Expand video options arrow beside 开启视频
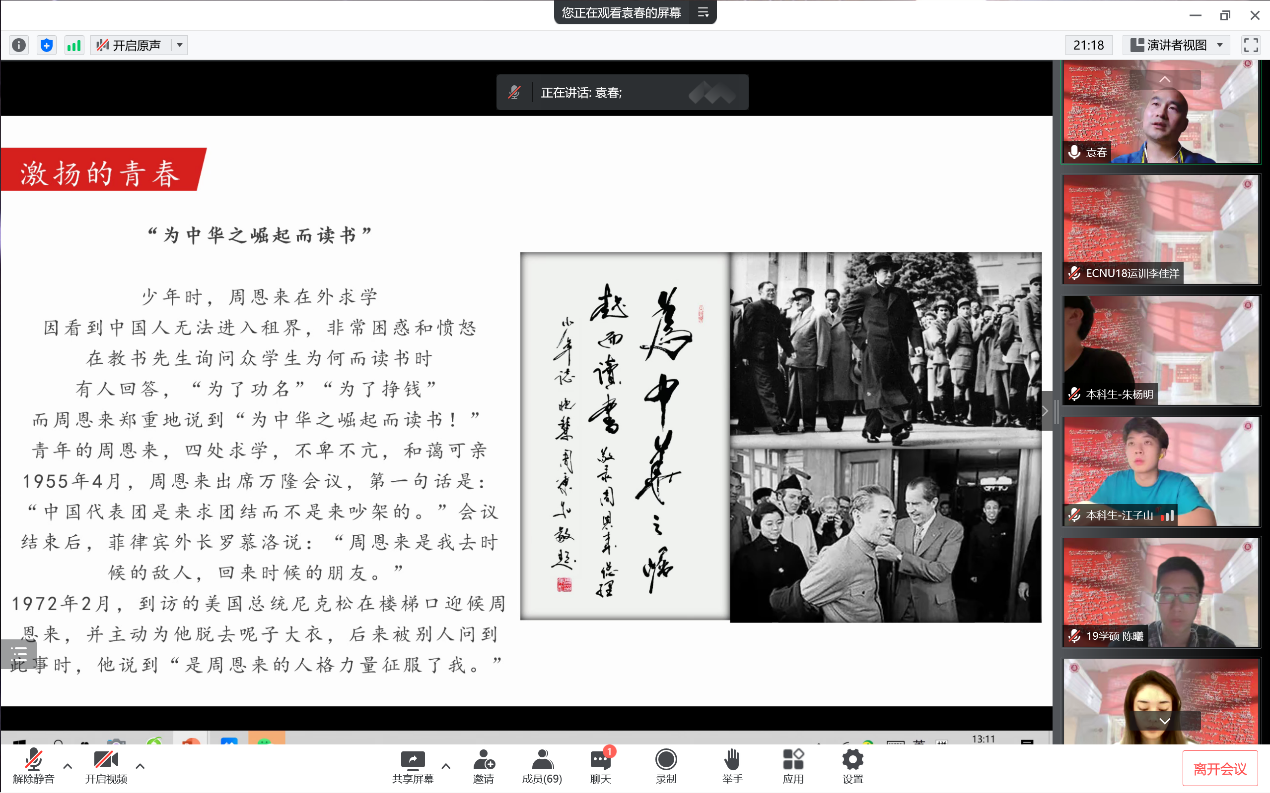 [x=140, y=767]
